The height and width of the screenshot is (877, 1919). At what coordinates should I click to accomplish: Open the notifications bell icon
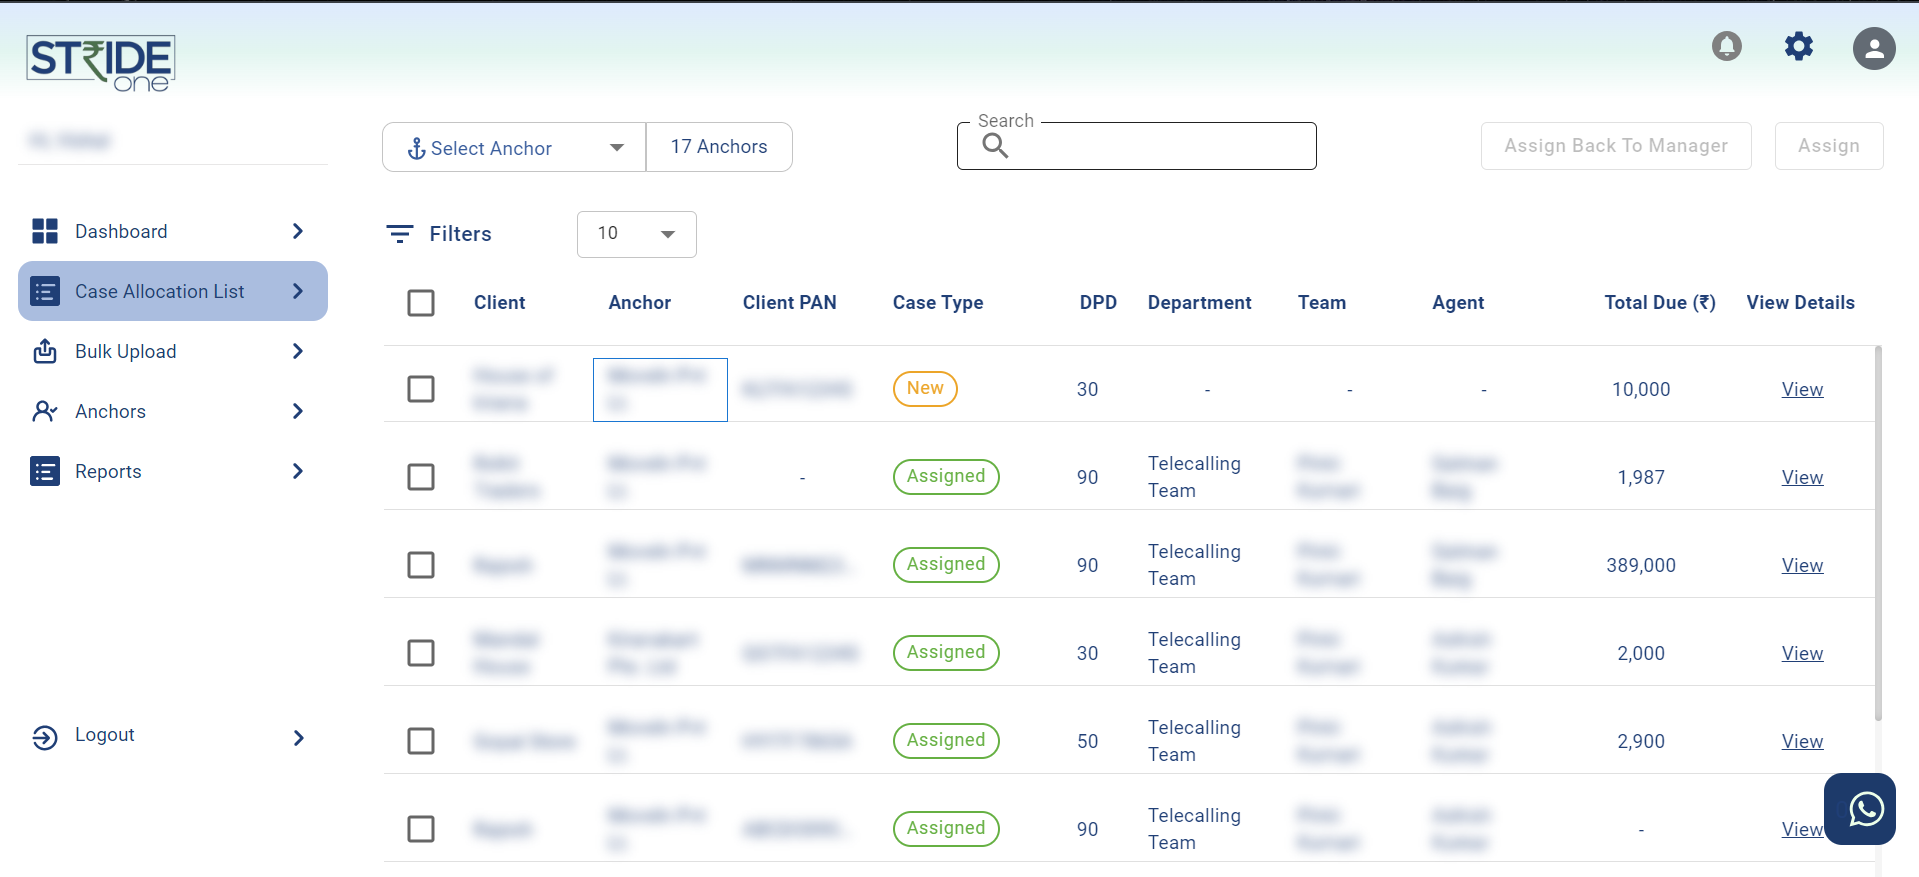pyautogui.click(x=1727, y=46)
